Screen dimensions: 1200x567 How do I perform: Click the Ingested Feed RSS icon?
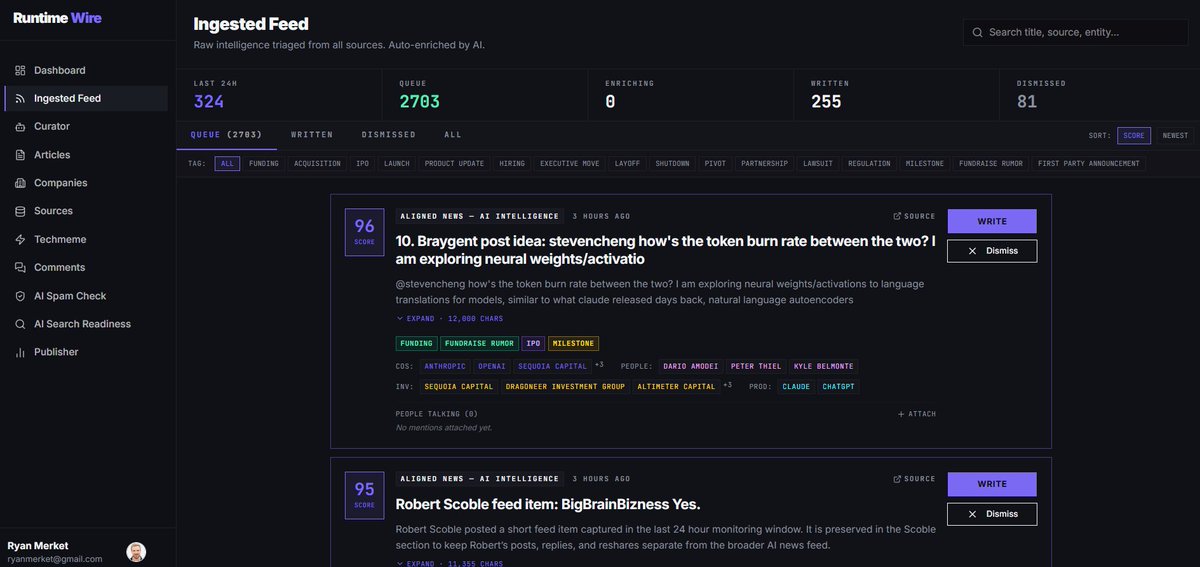click(x=20, y=98)
